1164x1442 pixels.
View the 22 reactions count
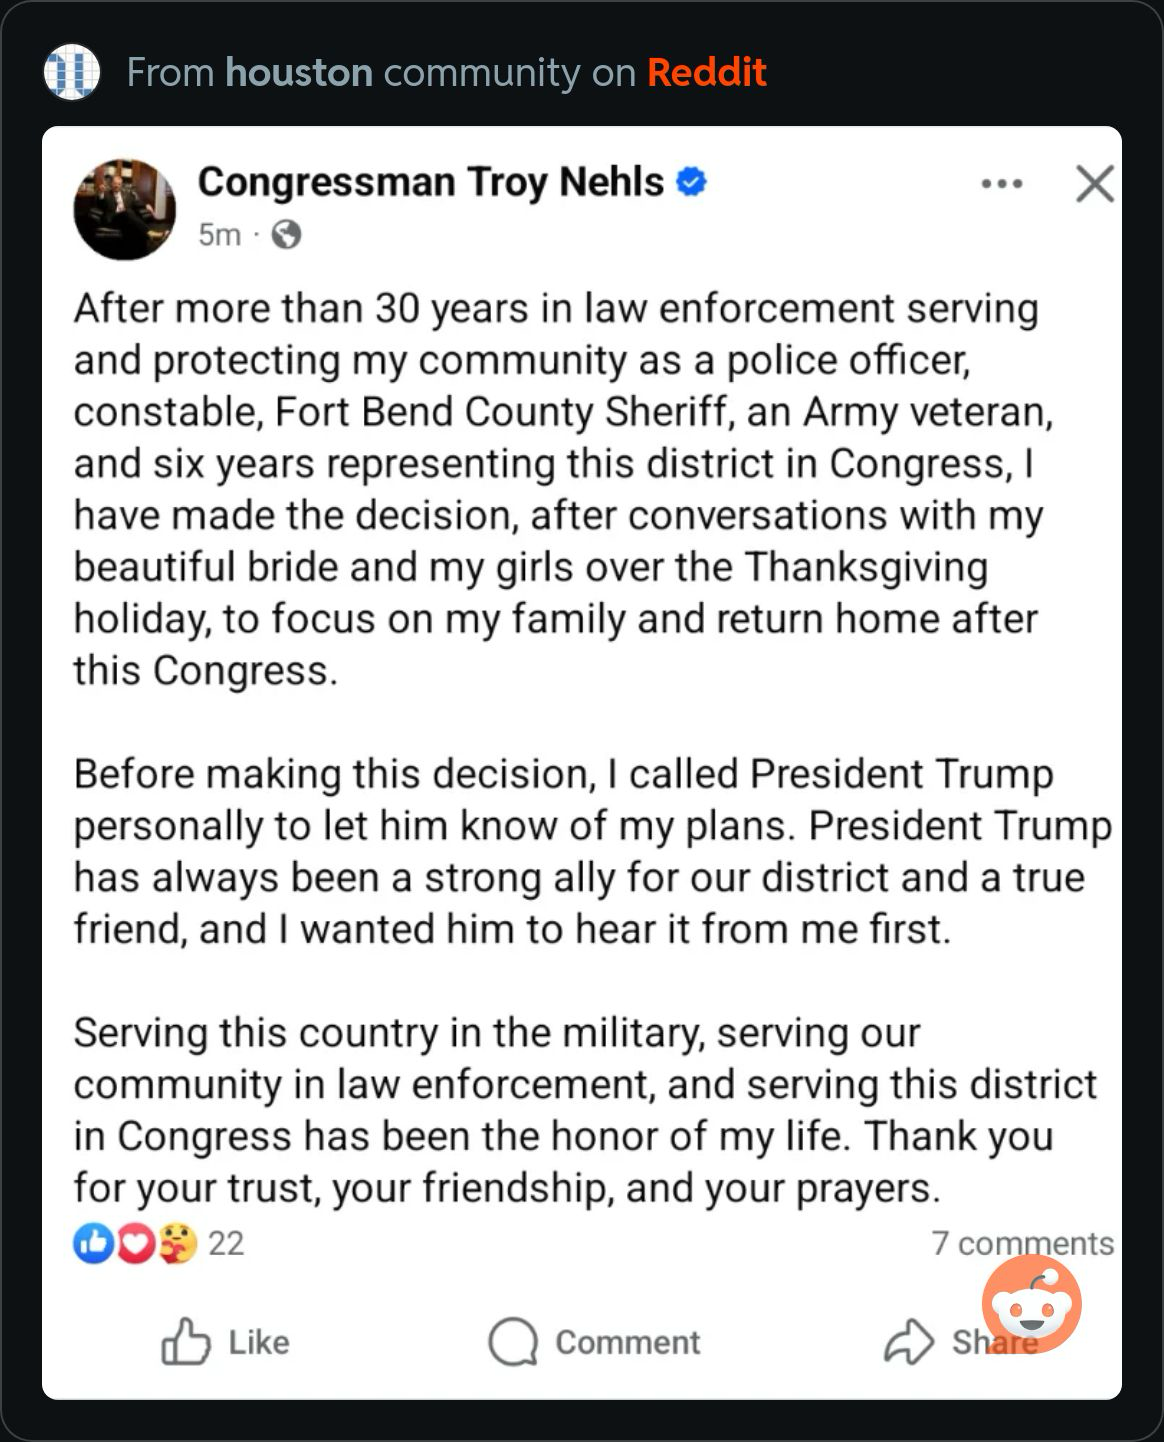coord(226,1243)
